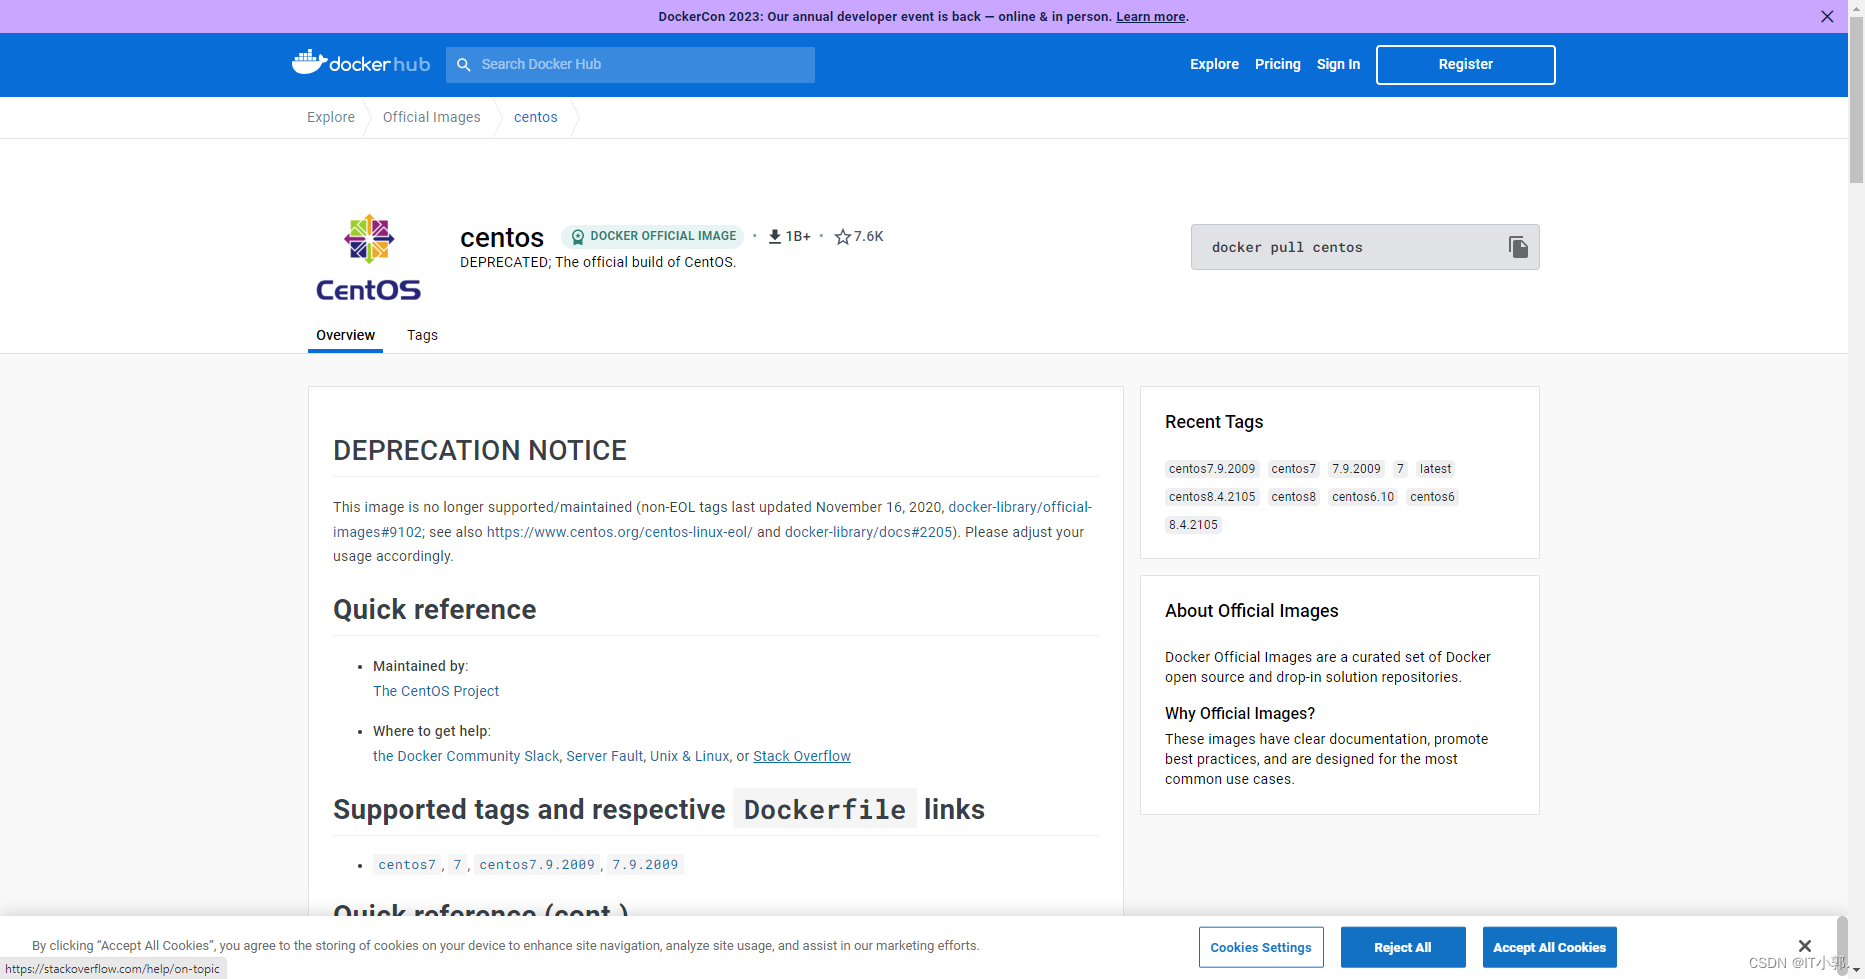Viewport: 1865px width, 979px height.
Task: Click the 'Recent Tags' heading
Action: [1214, 422]
